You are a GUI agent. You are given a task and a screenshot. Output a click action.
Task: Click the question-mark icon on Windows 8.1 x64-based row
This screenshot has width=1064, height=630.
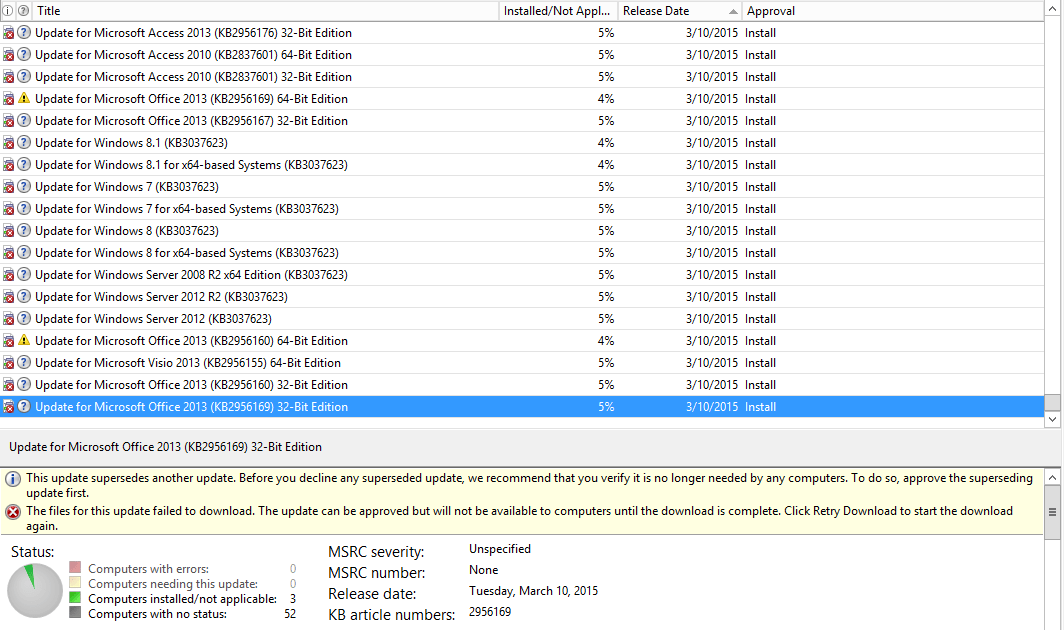[24, 164]
